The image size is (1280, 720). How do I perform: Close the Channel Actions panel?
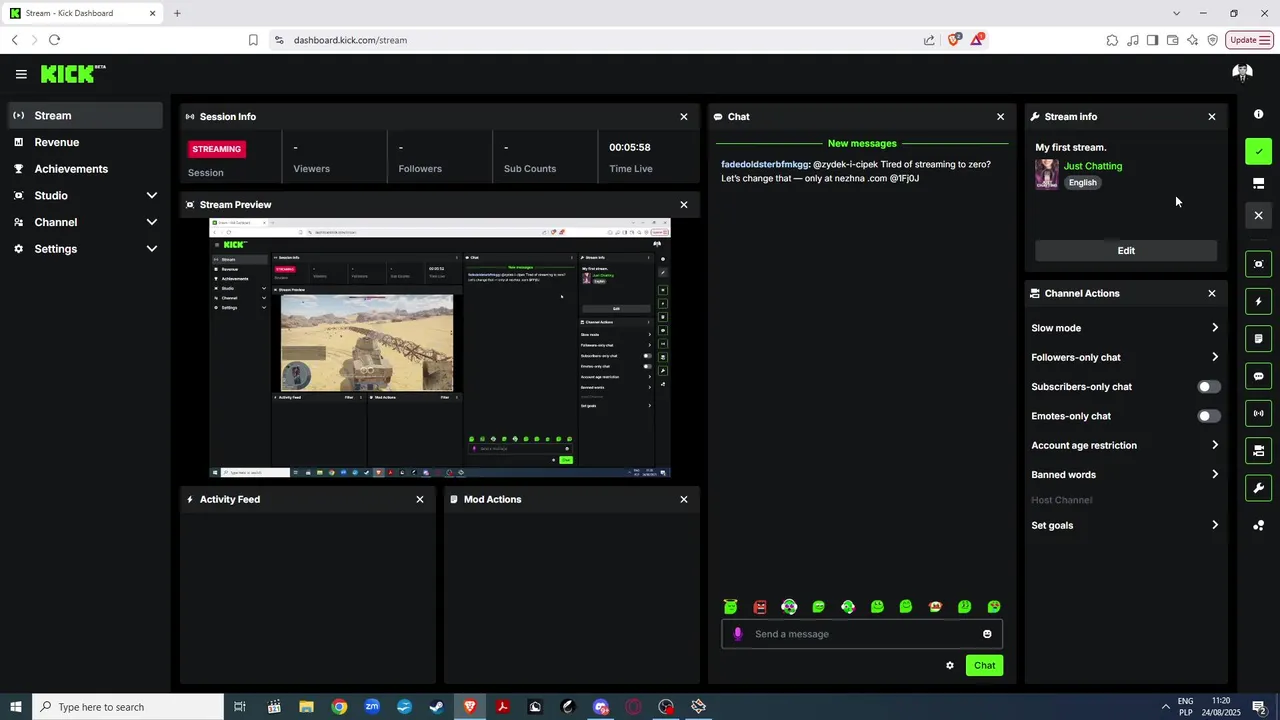1212,294
